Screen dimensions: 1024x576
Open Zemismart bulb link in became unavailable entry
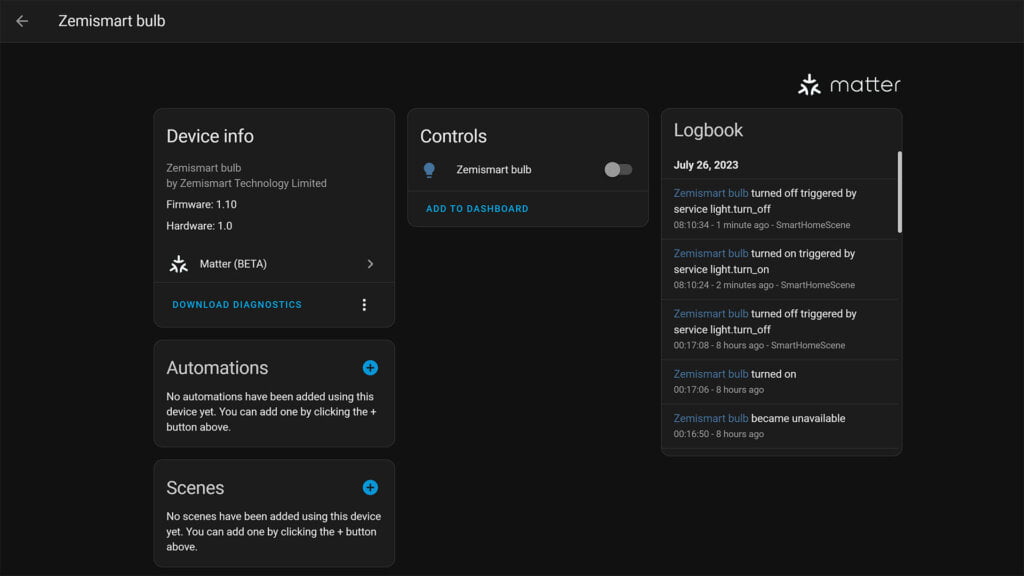point(711,419)
